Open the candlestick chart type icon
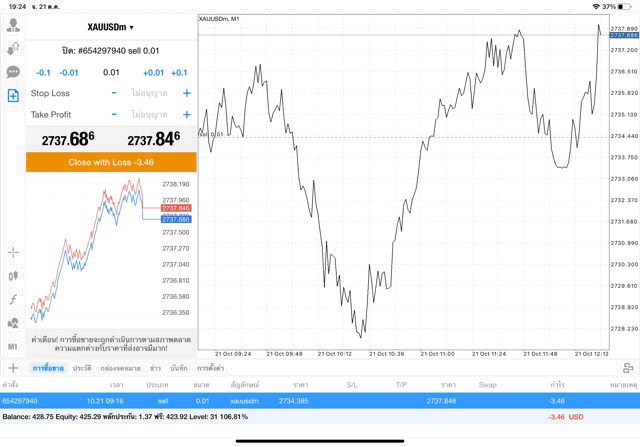 coord(13,275)
